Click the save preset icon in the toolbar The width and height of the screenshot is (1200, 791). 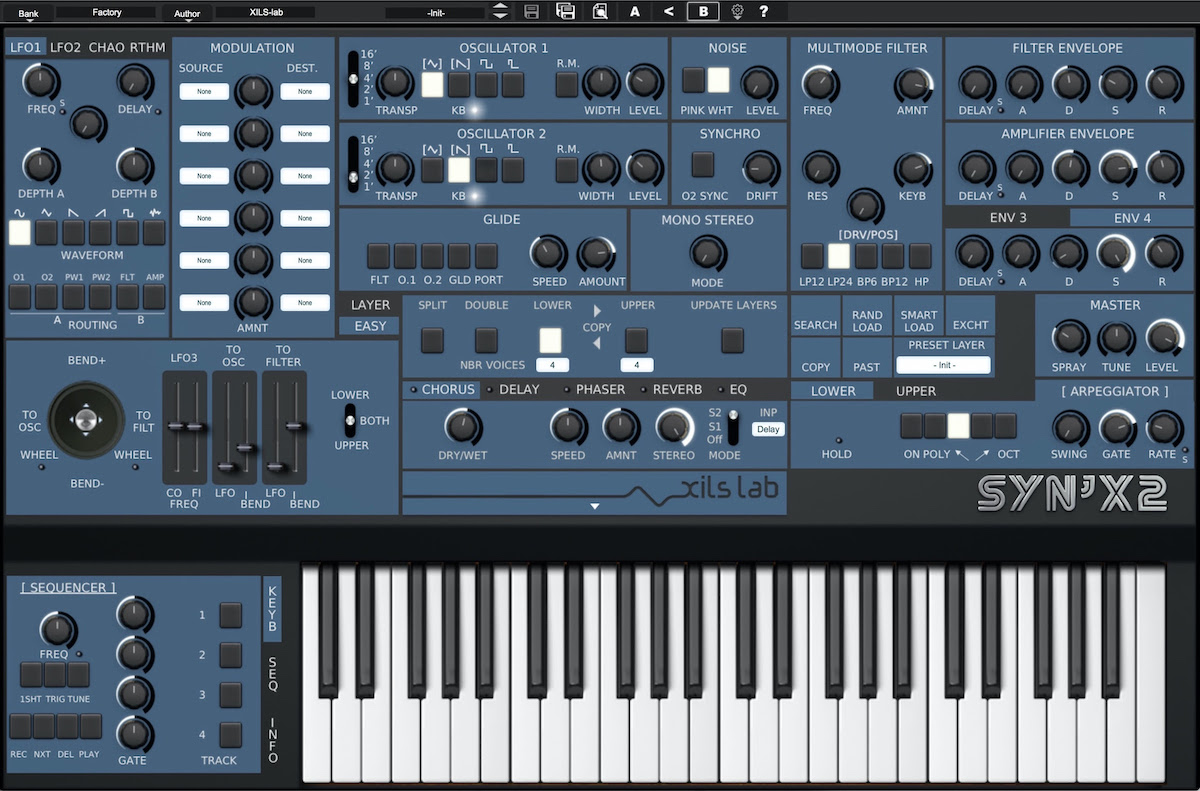[x=531, y=11]
